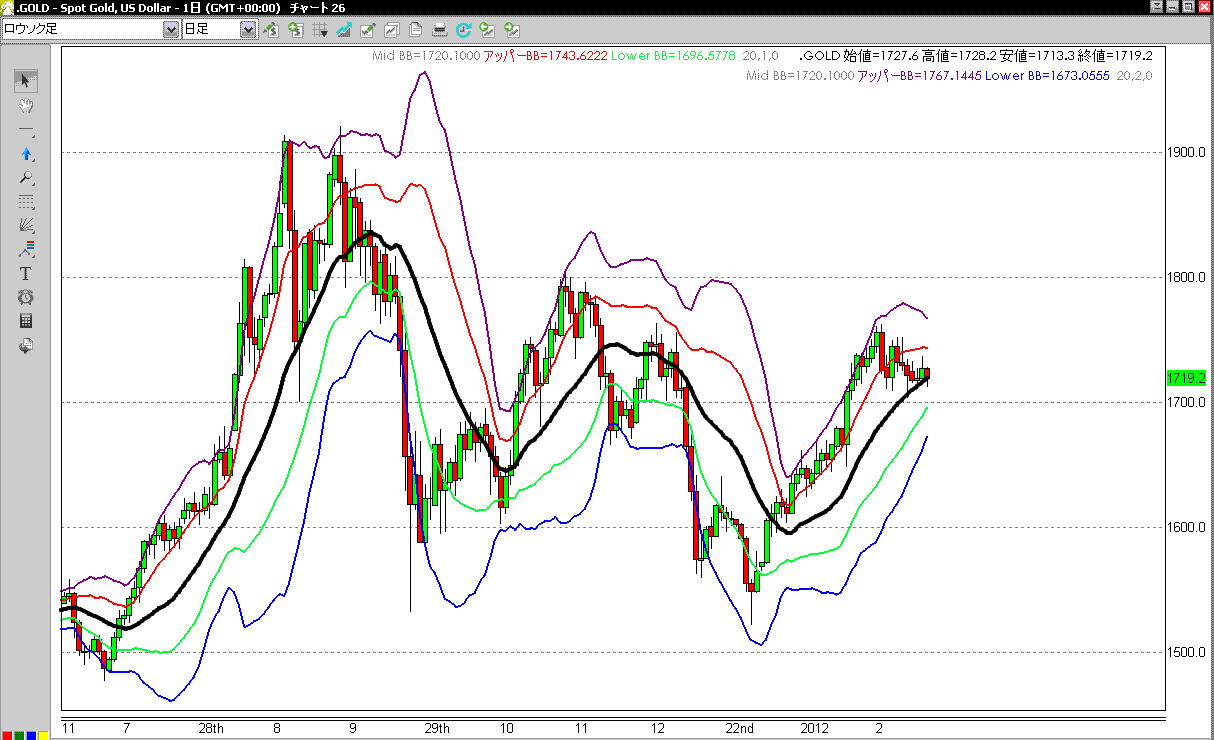1214x740 pixels.
Task: Select the arrow pointer tool
Action: [x=26, y=81]
